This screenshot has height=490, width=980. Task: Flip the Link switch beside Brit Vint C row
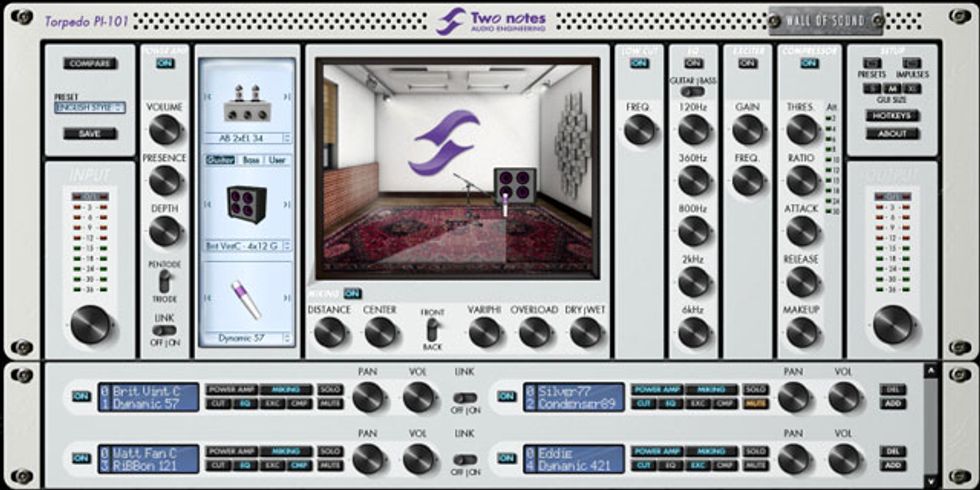[x=466, y=398]
